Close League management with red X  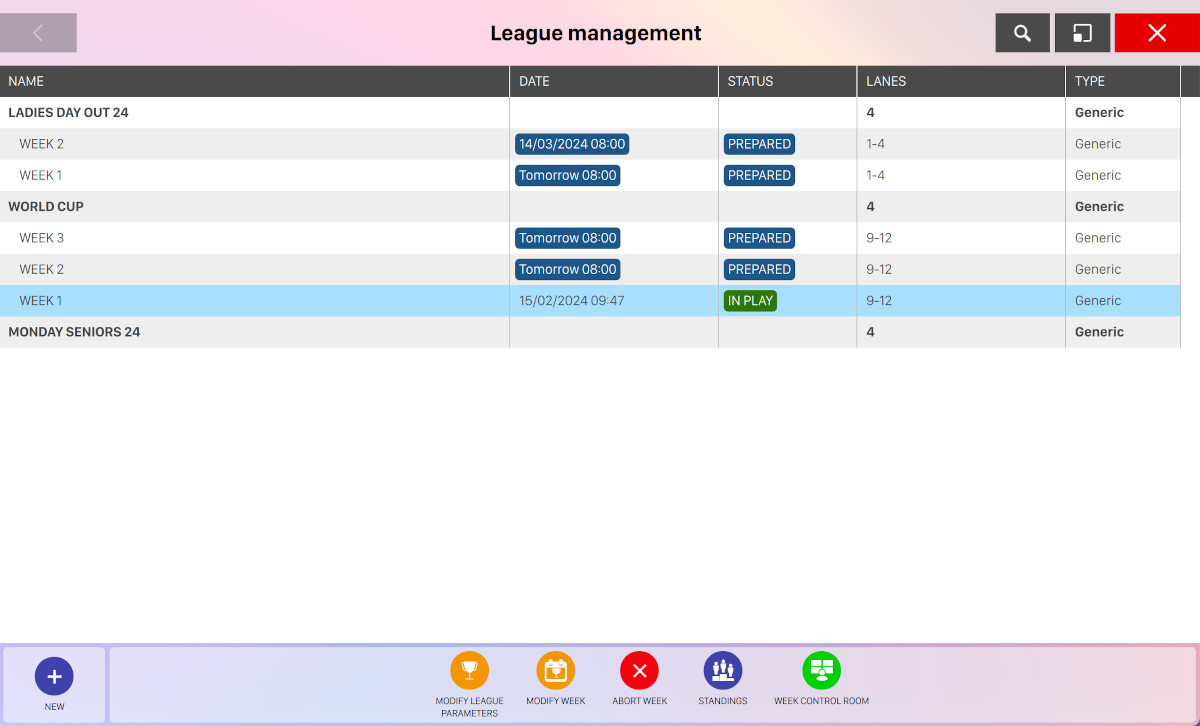pos(1156,33)
